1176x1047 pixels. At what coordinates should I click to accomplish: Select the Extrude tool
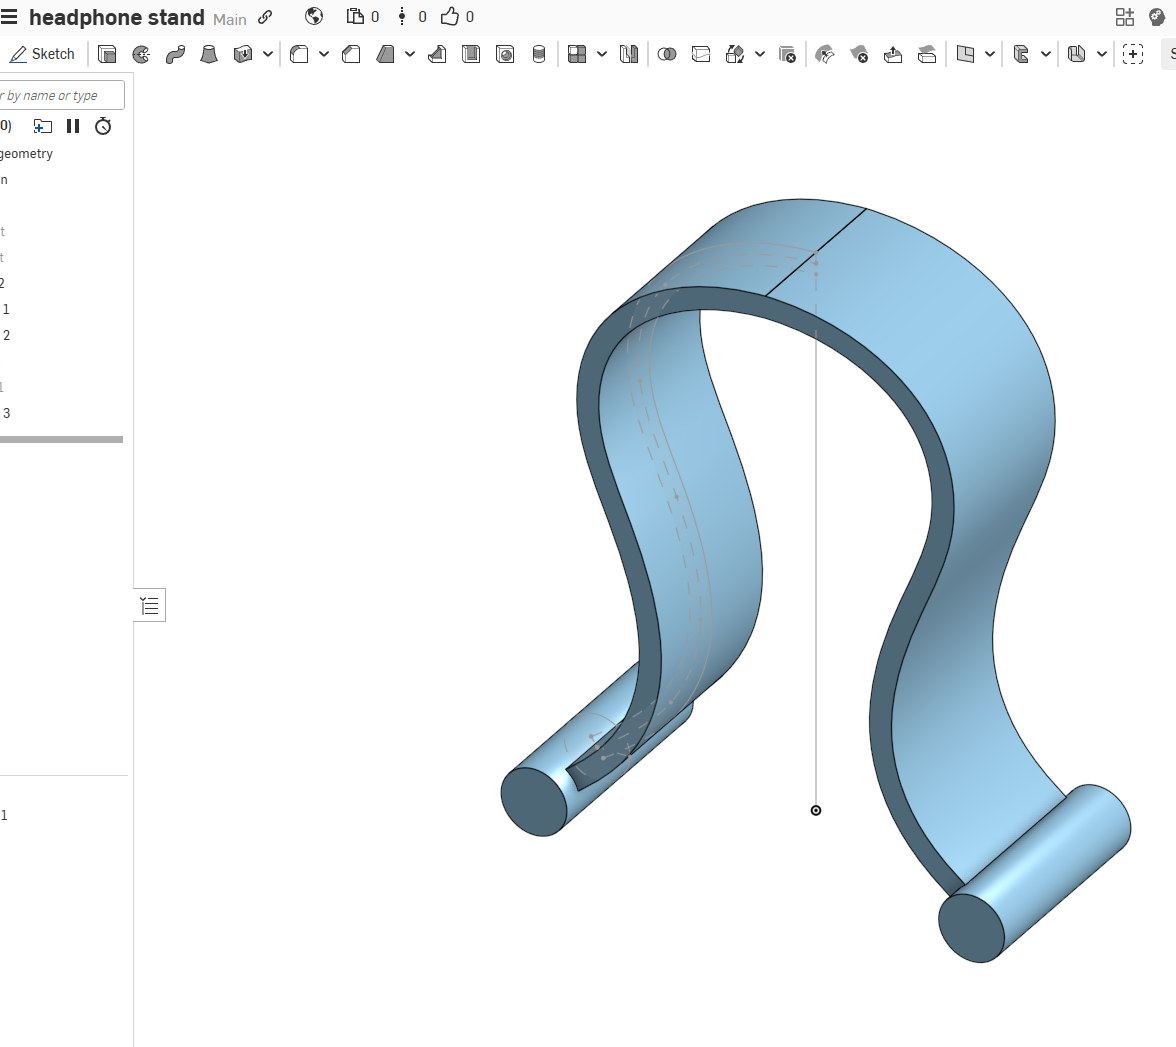click(x=107, y=54)
